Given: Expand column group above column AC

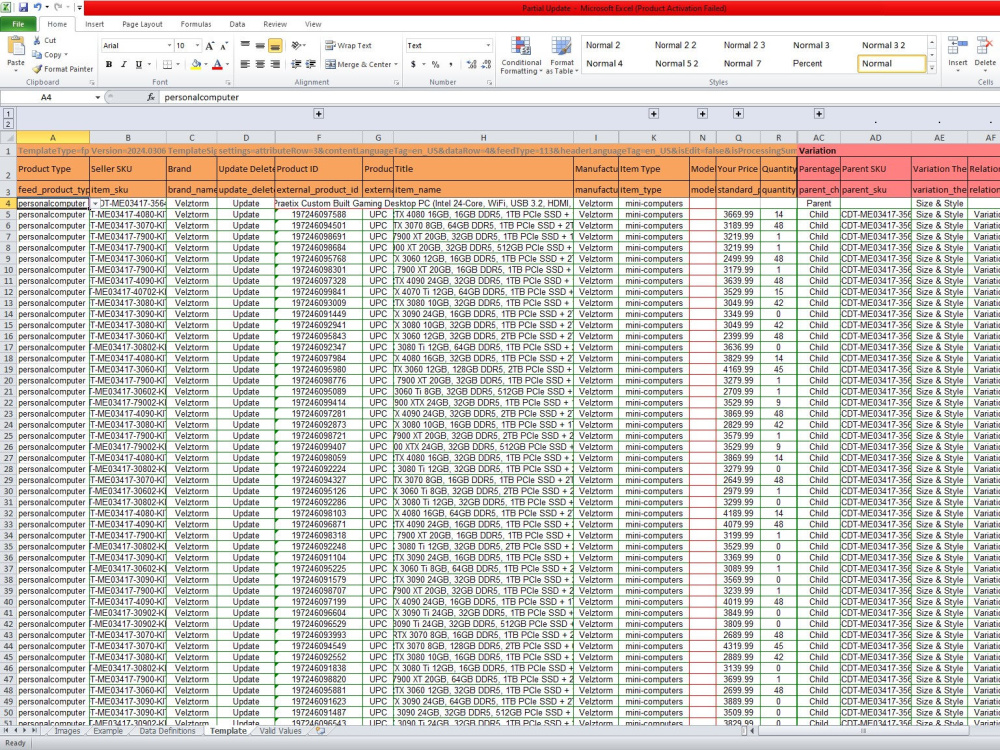Looking at the screenshot, I should (x=819, y=114).
